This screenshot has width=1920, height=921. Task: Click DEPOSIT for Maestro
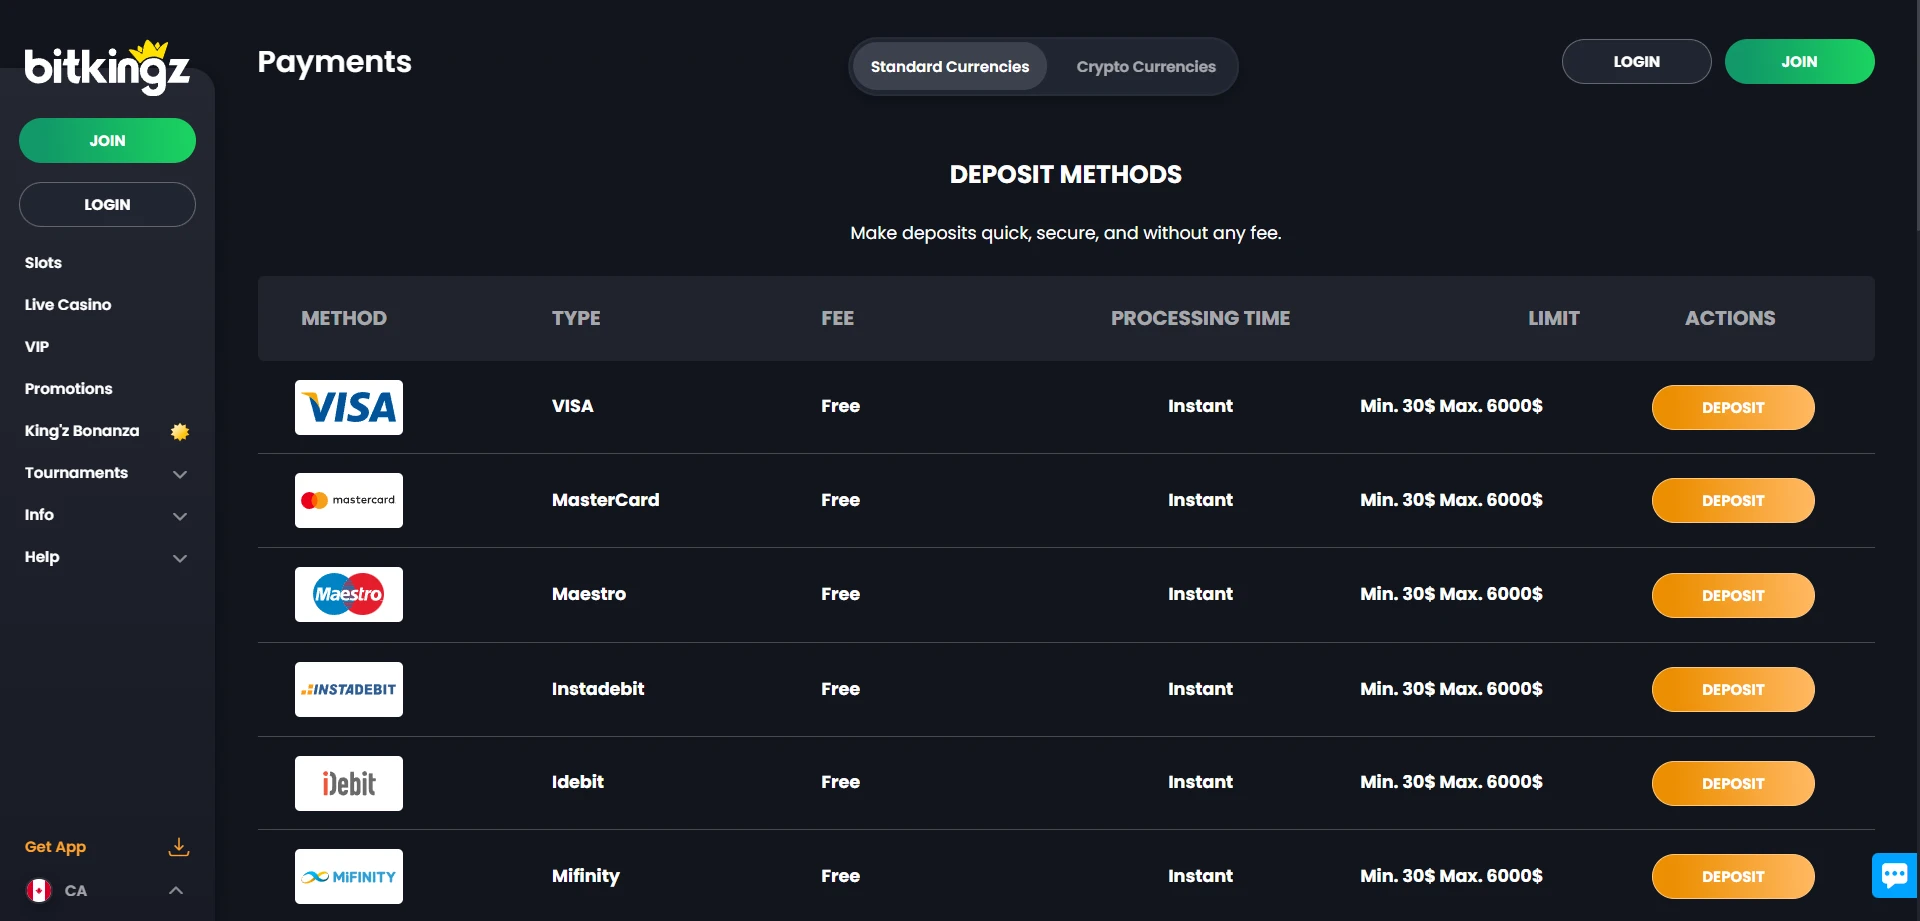[1733, 595]
